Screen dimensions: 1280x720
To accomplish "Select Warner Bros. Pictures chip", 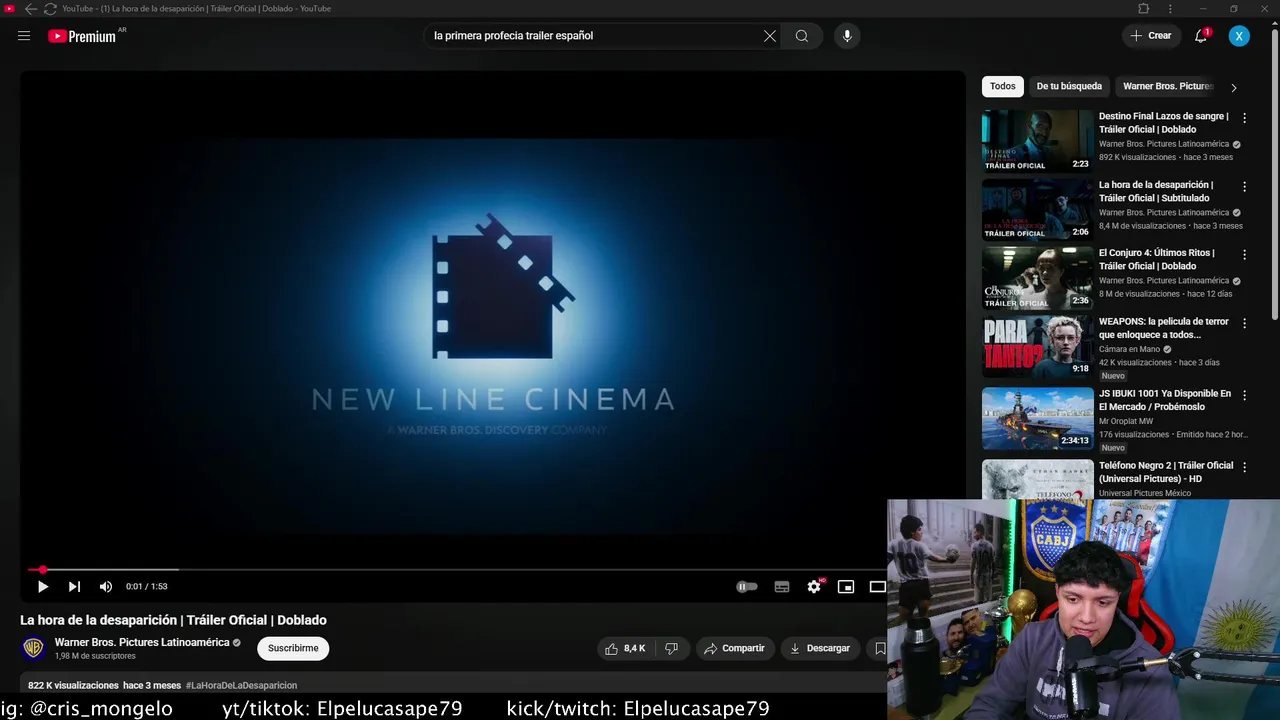I will coord(1167,86).
